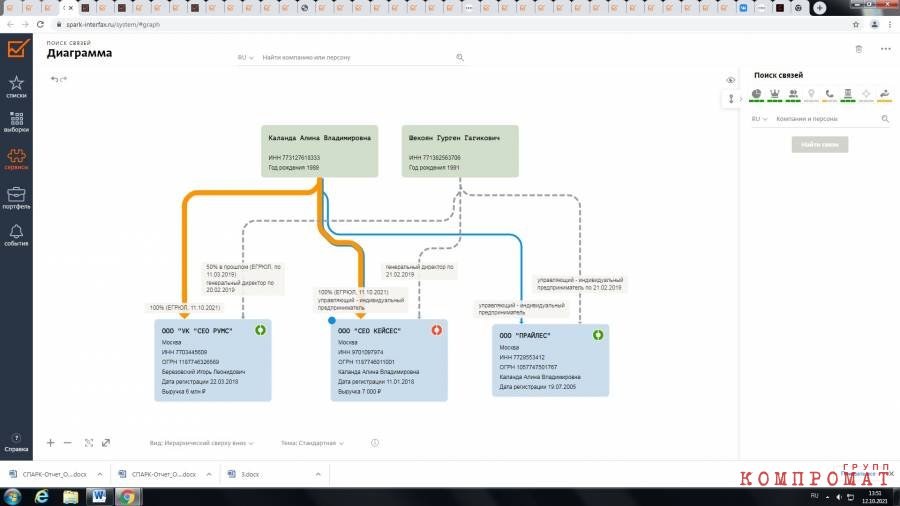
Task: Toggle the eye visibility icon near panel
Action: click(730, 80)
